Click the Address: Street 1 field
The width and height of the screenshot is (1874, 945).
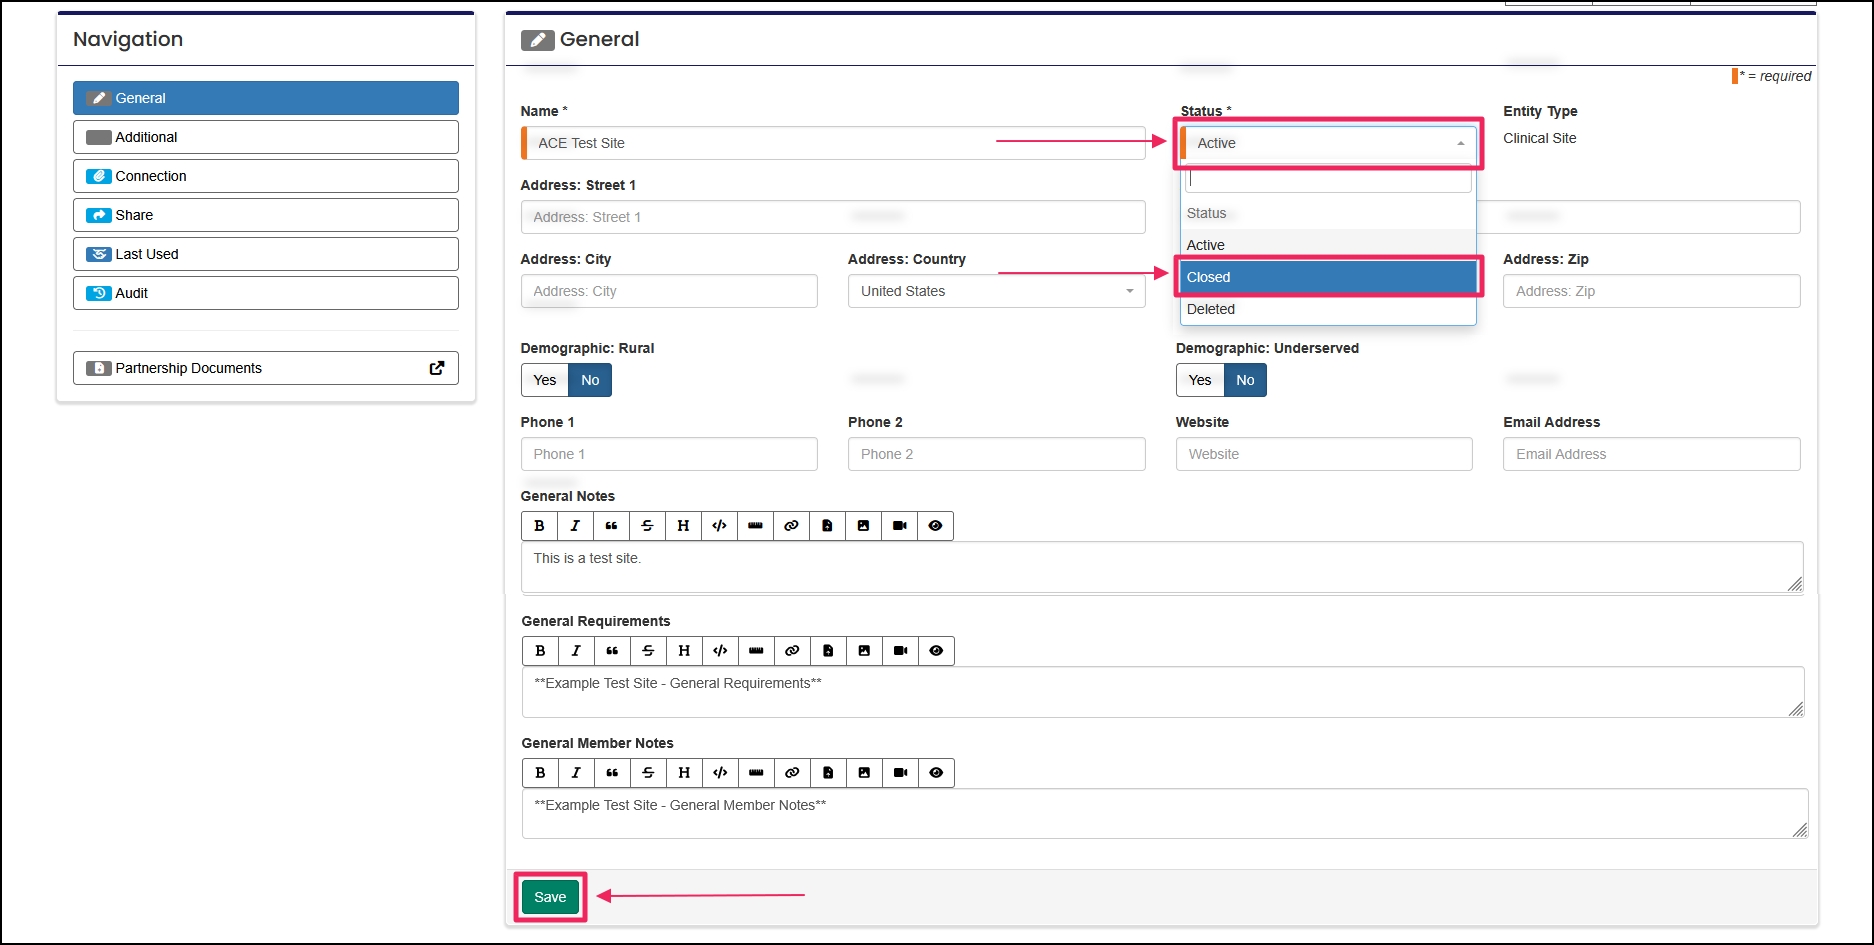click(833, 217)
